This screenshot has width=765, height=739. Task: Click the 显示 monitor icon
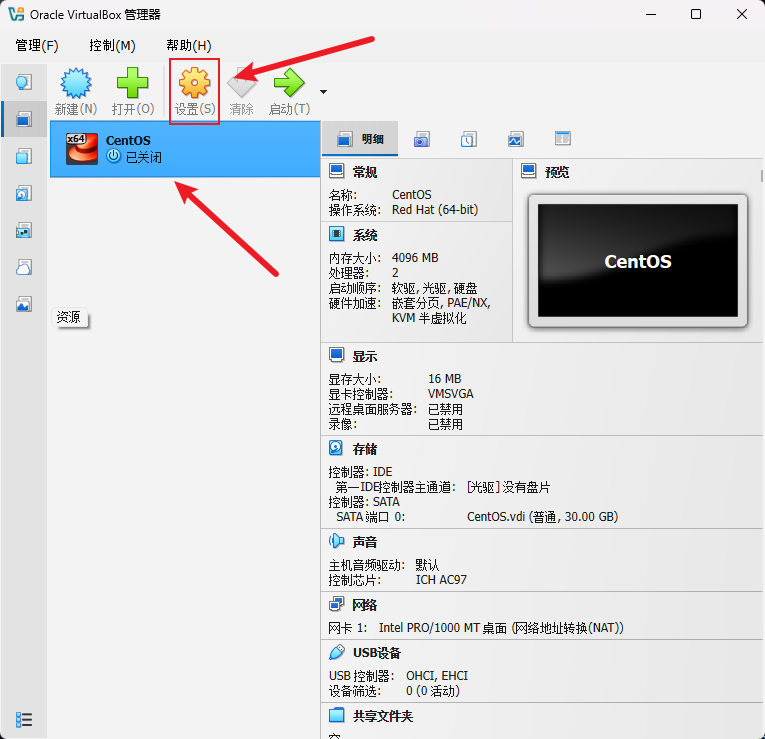(337, 356)
